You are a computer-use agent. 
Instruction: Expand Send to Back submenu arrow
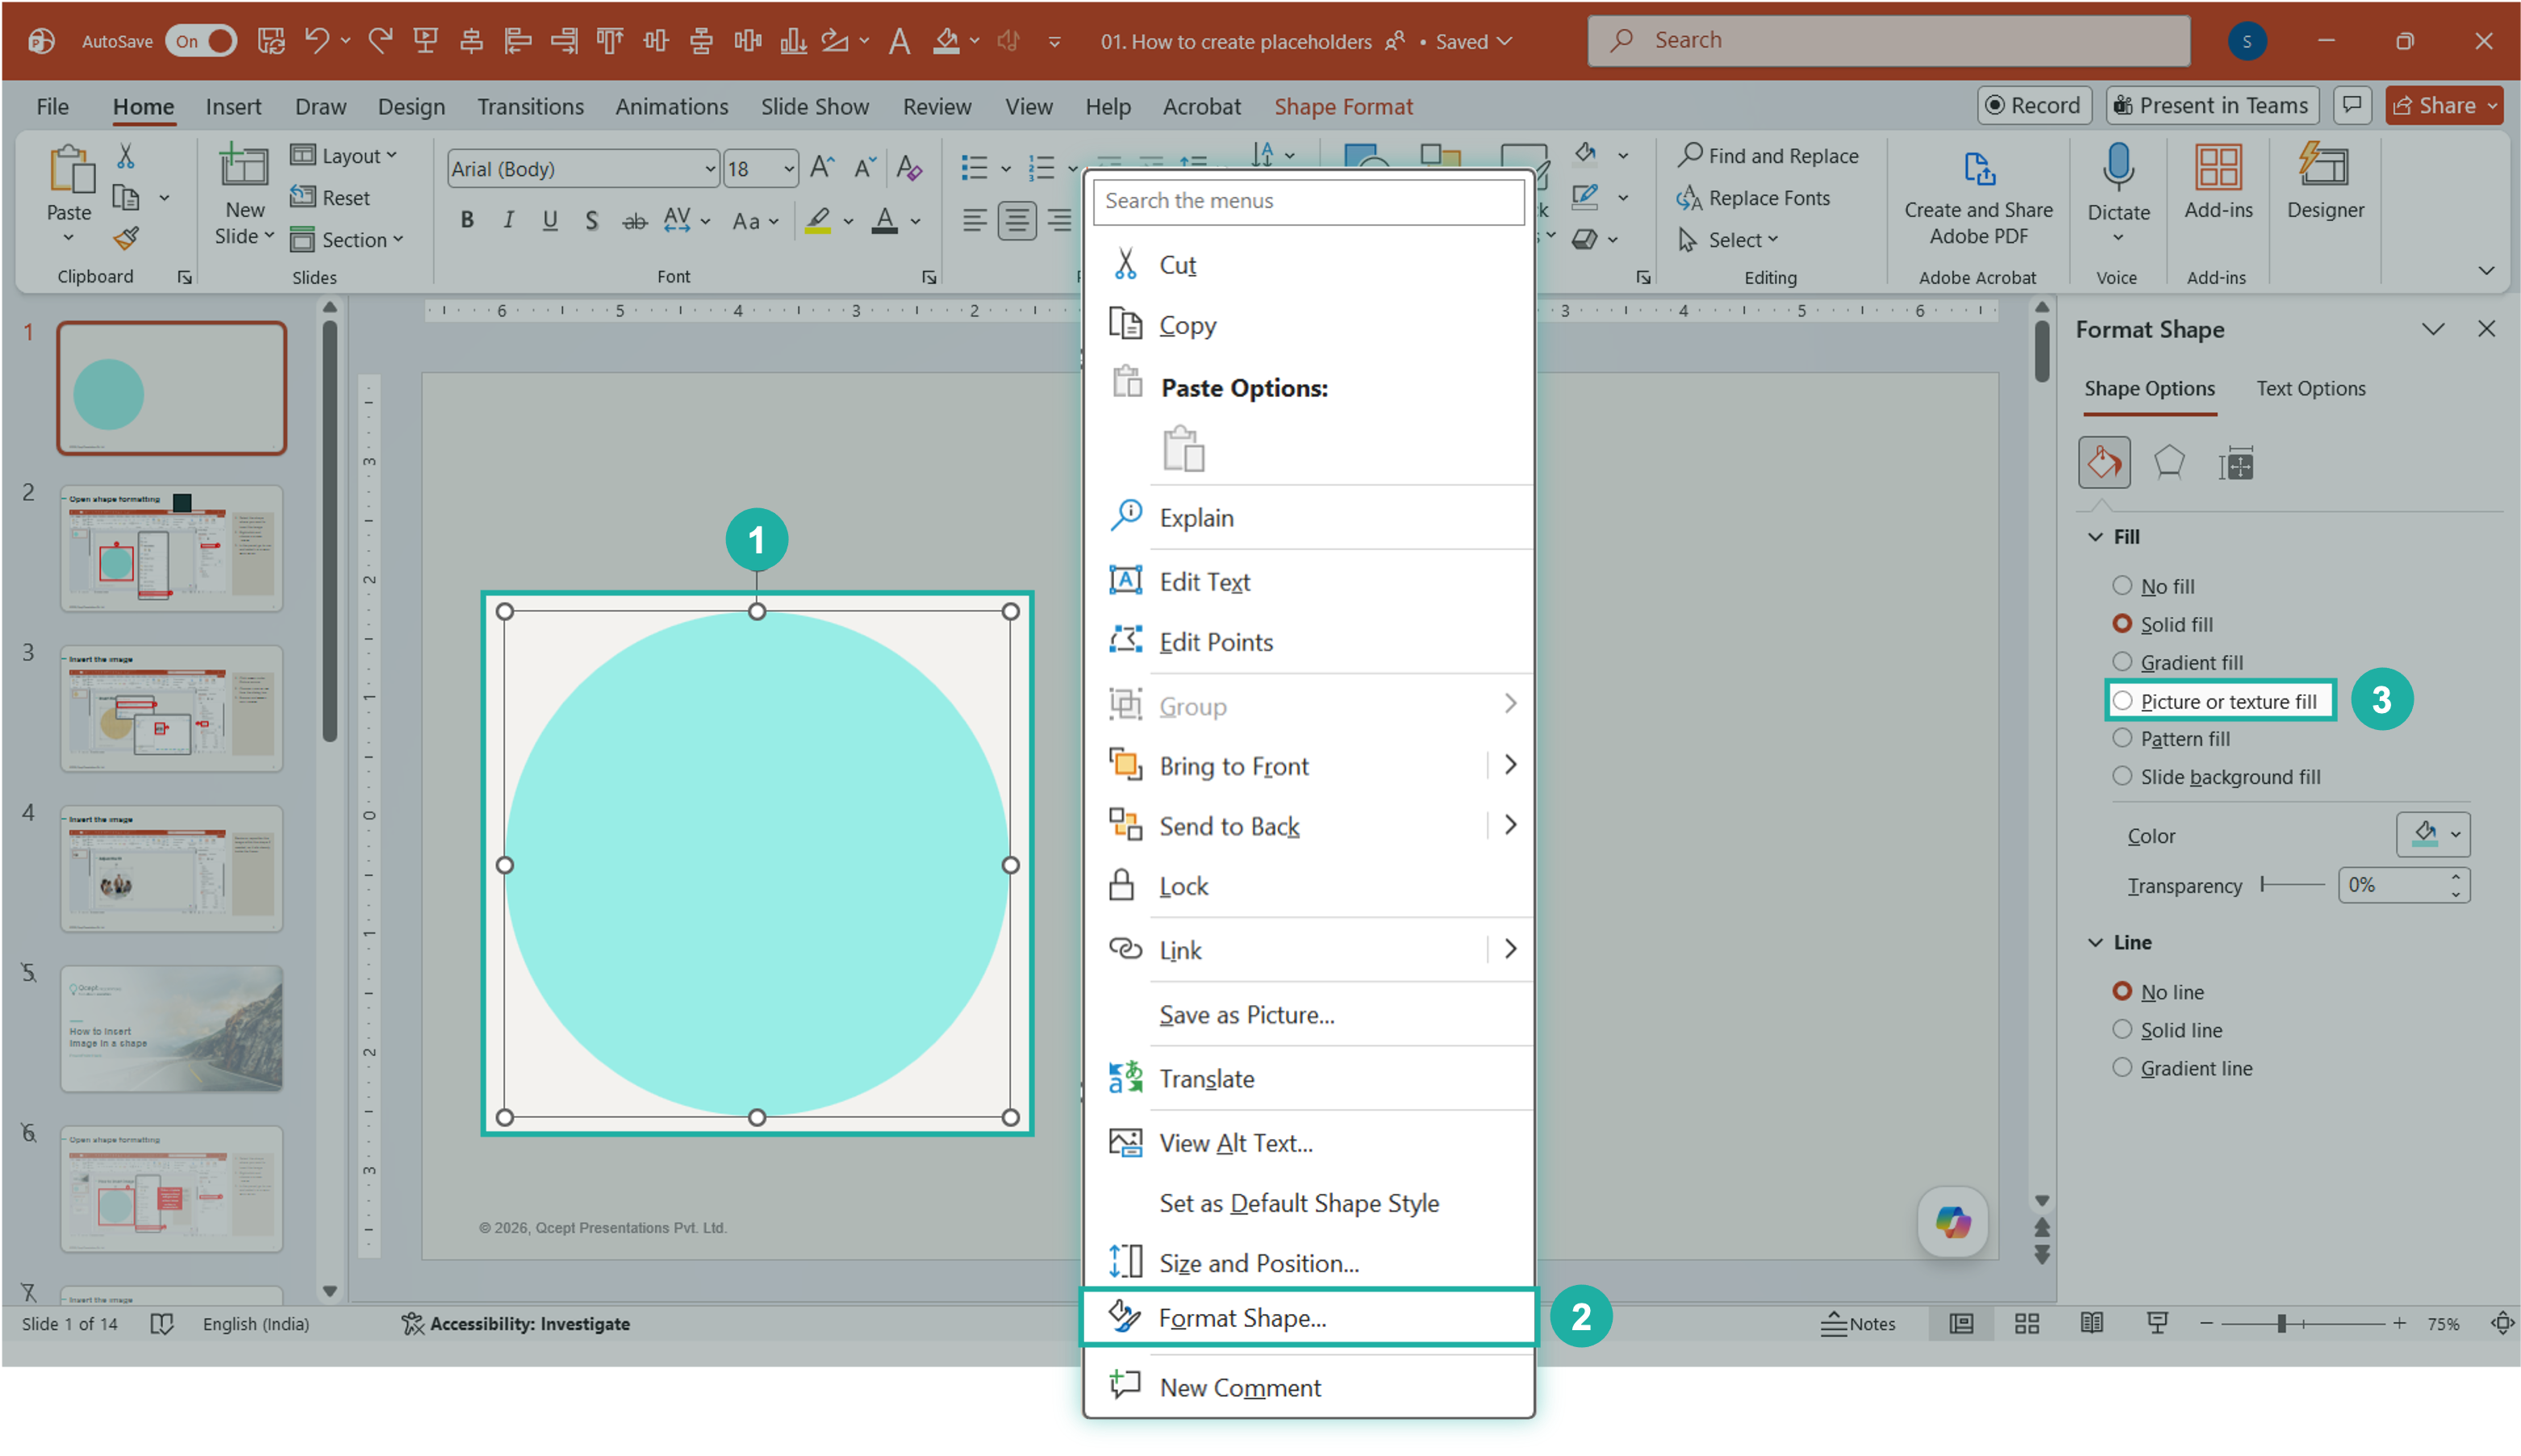tap(1509, 825)
